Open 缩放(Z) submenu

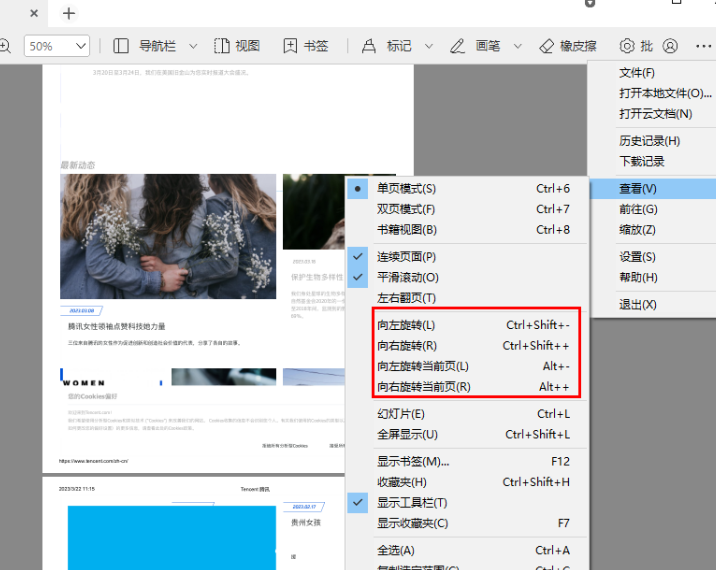[652, 230]
